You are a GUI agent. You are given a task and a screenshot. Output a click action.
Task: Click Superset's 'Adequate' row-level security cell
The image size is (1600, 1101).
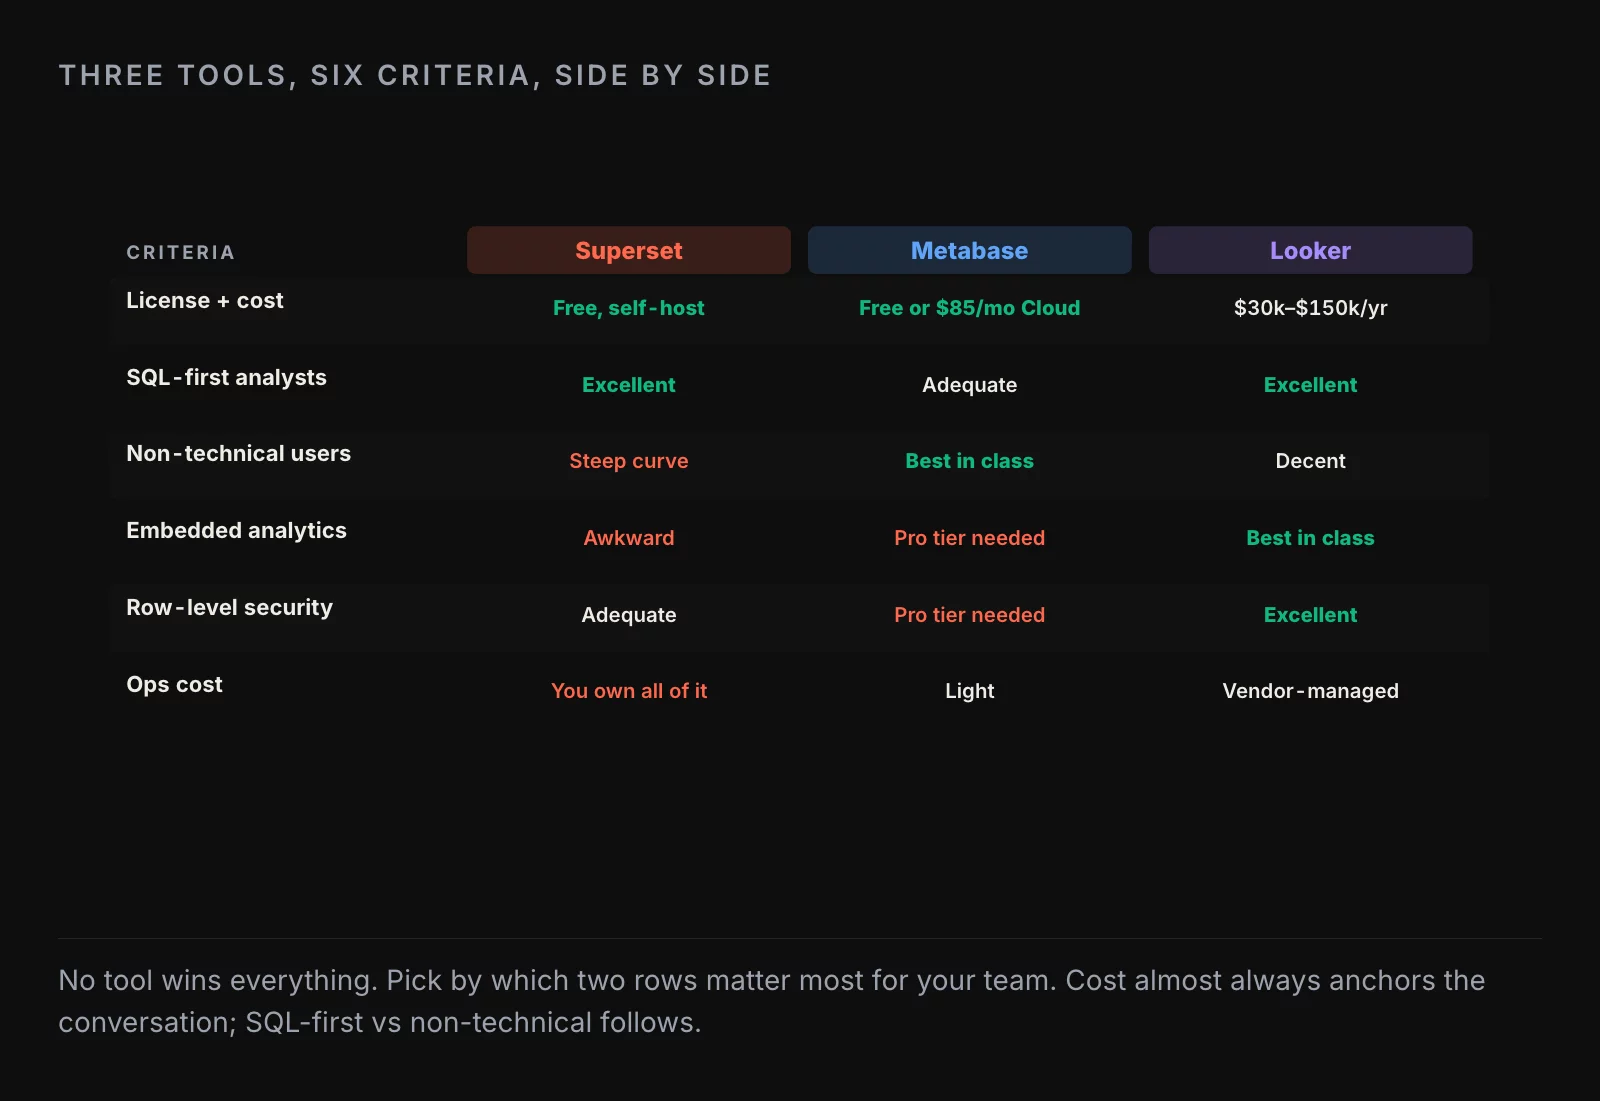click(628, 615)
